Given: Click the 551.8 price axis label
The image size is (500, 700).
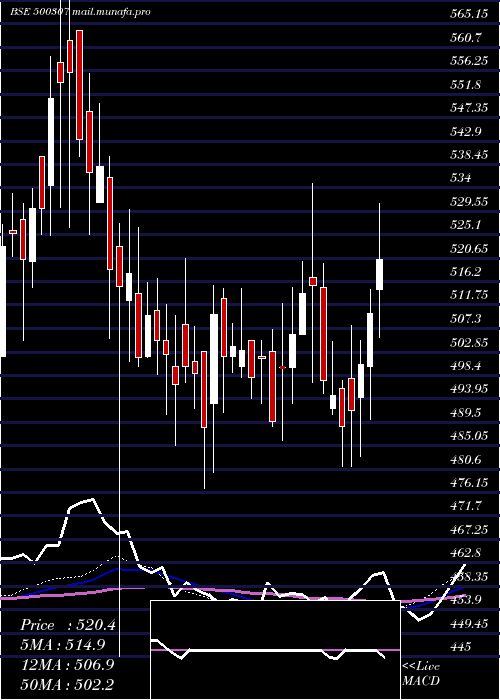Looking at the screenshot, I should tap(465, 85).
